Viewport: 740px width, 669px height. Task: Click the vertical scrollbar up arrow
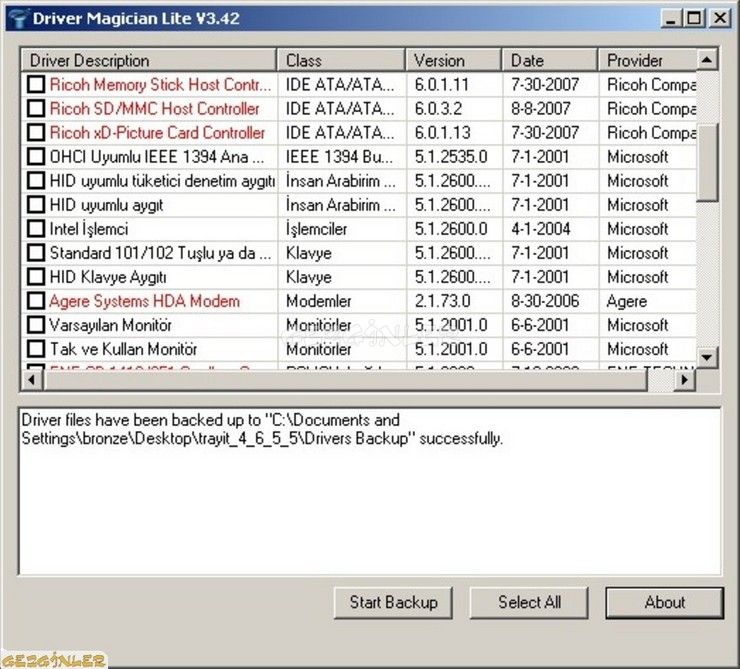707,60
